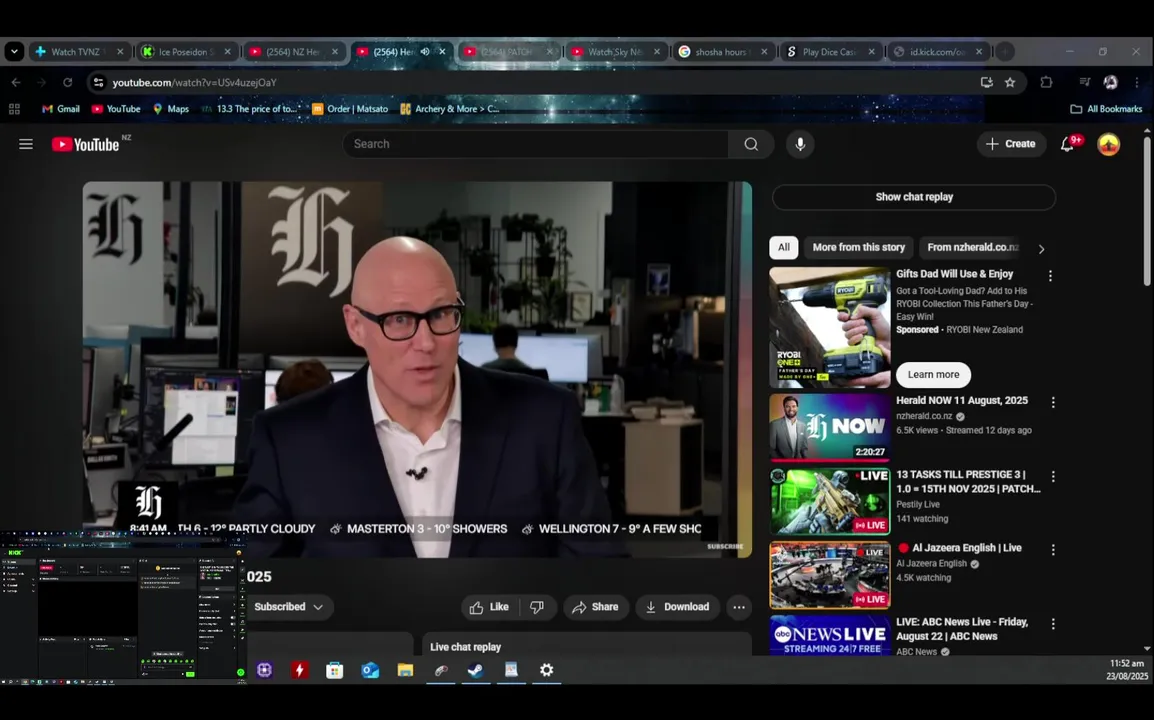Select the From nzherald.co.nz chip

tap(973, 247)
